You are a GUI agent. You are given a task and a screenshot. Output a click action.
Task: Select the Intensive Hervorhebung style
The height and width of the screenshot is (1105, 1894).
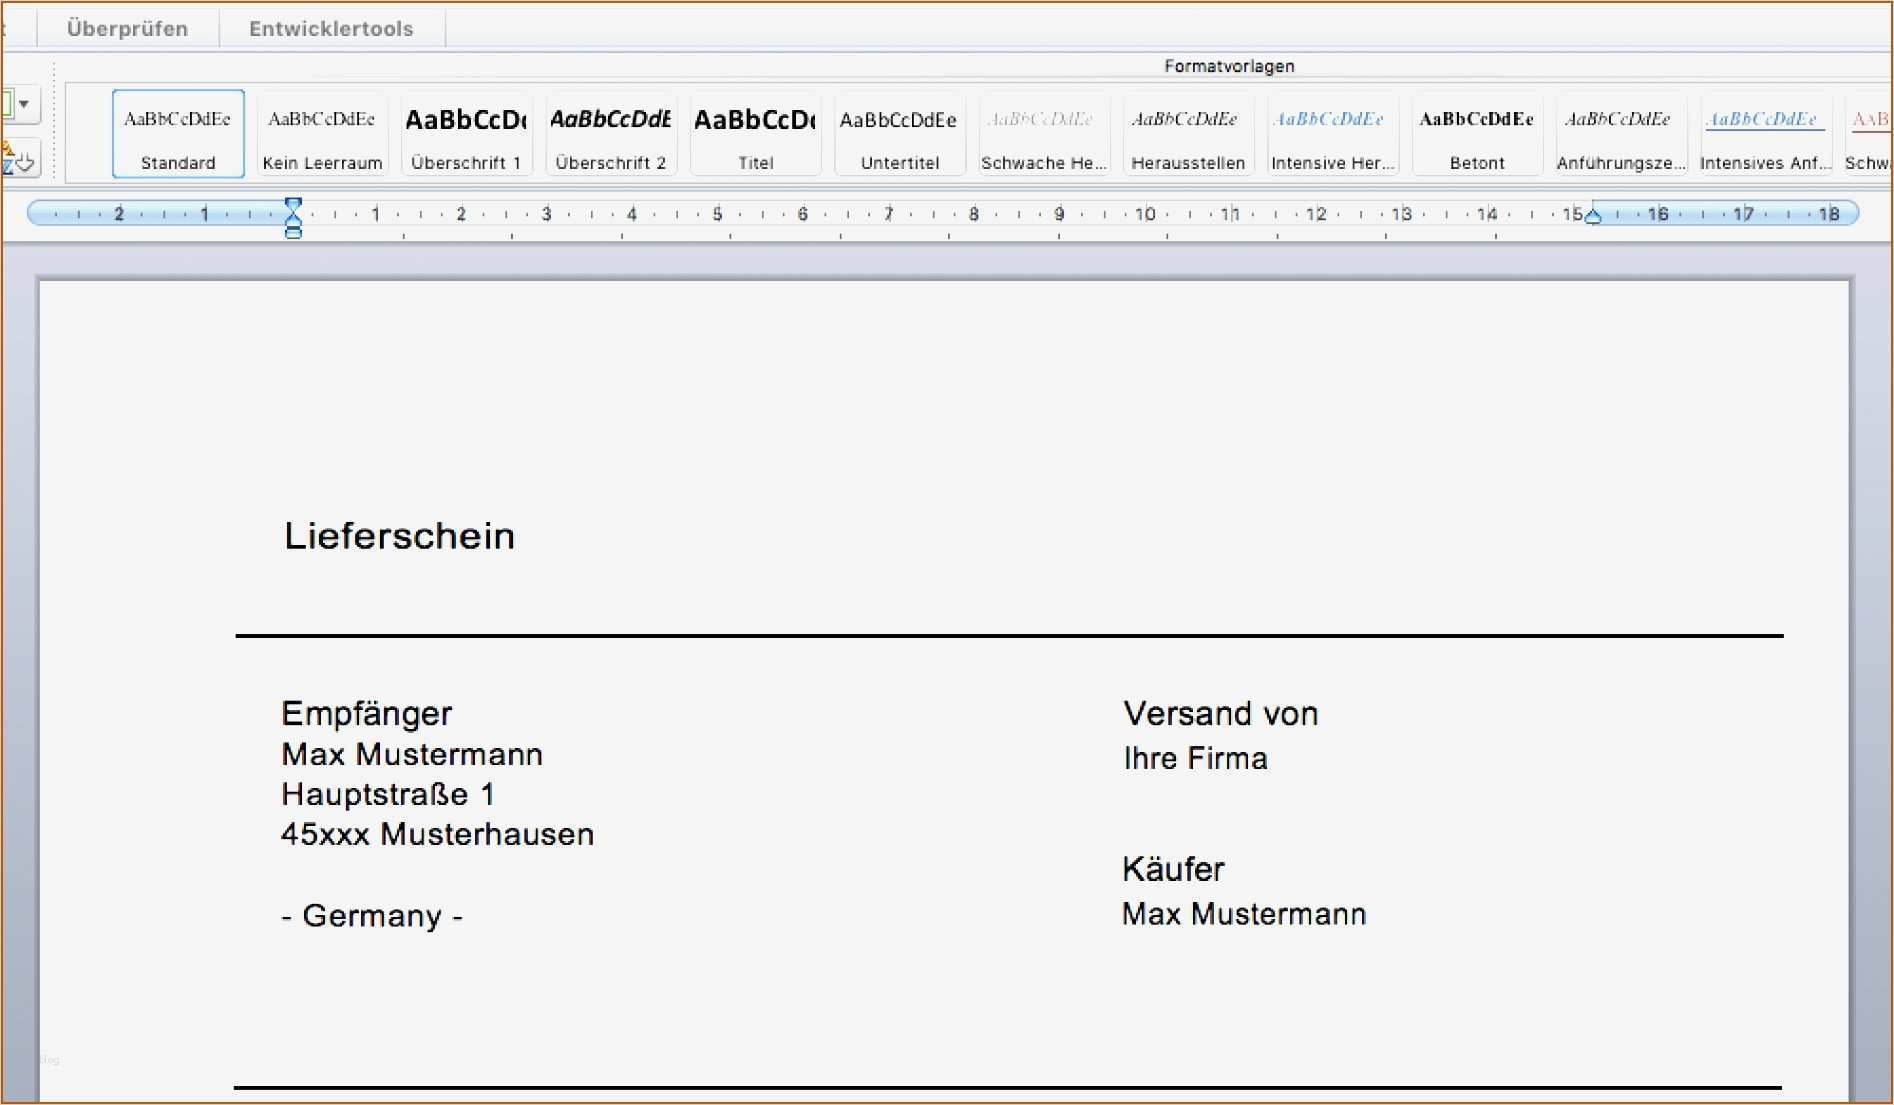click(1332, 133)
